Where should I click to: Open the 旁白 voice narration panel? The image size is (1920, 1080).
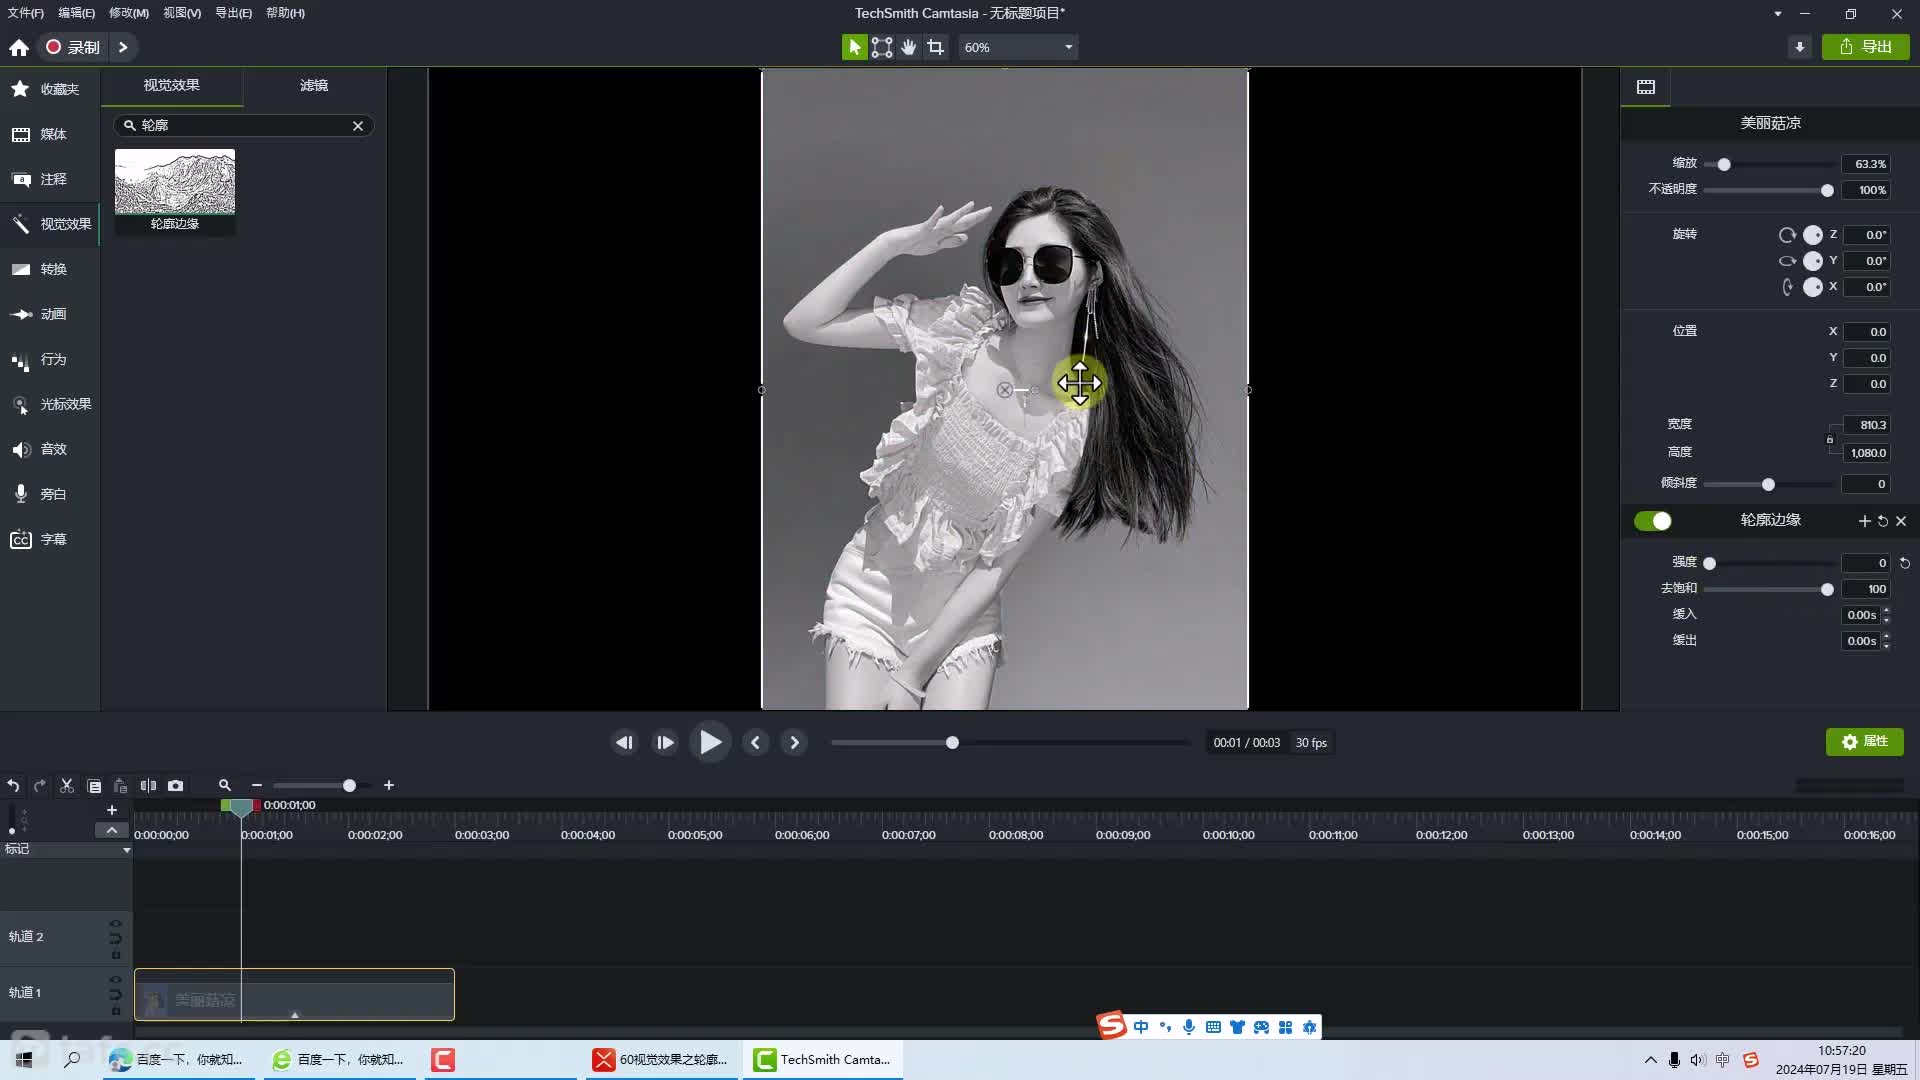[49, 494]
